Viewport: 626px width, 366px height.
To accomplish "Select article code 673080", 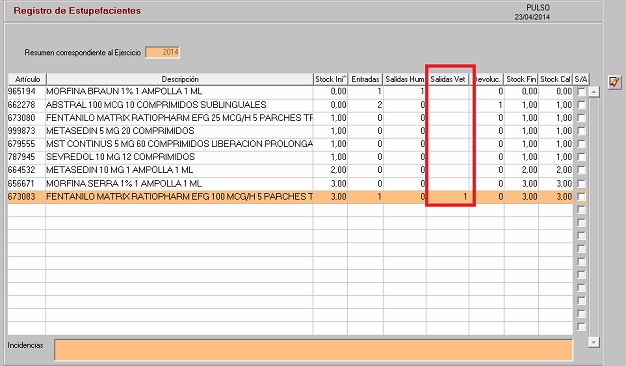I will point(22,118).
